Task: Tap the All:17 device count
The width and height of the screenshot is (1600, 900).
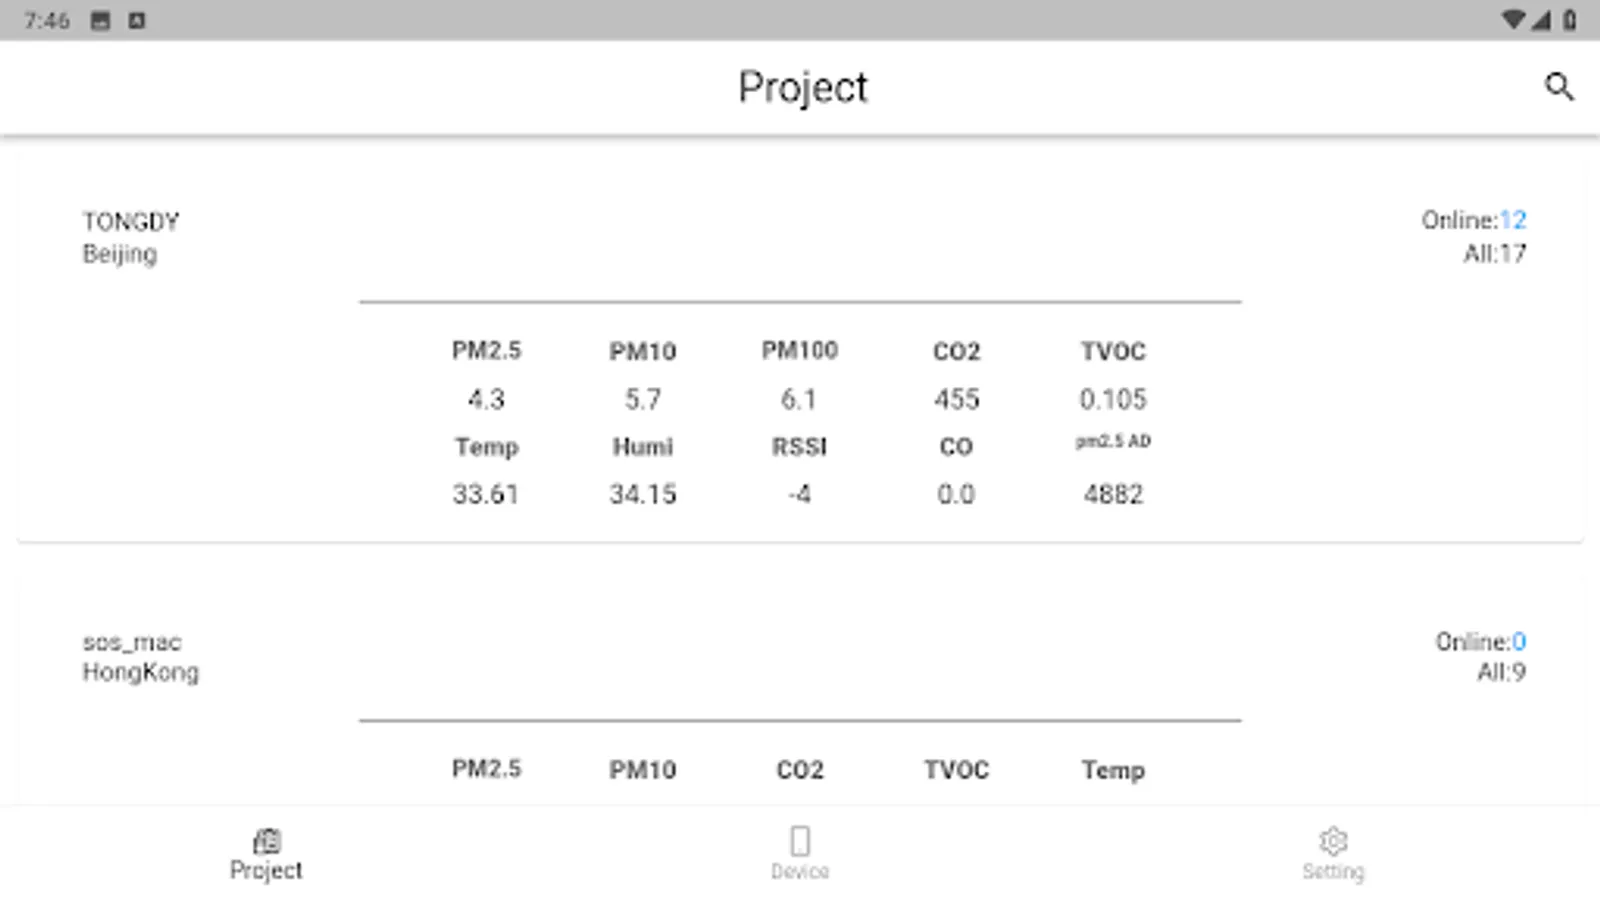Action: 1494,254
